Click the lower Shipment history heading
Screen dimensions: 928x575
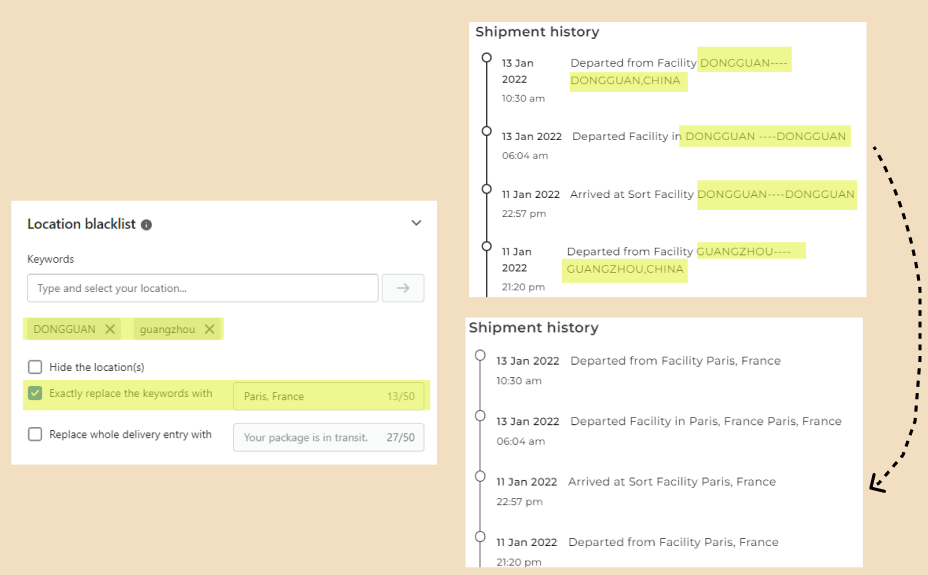[533, 328]
